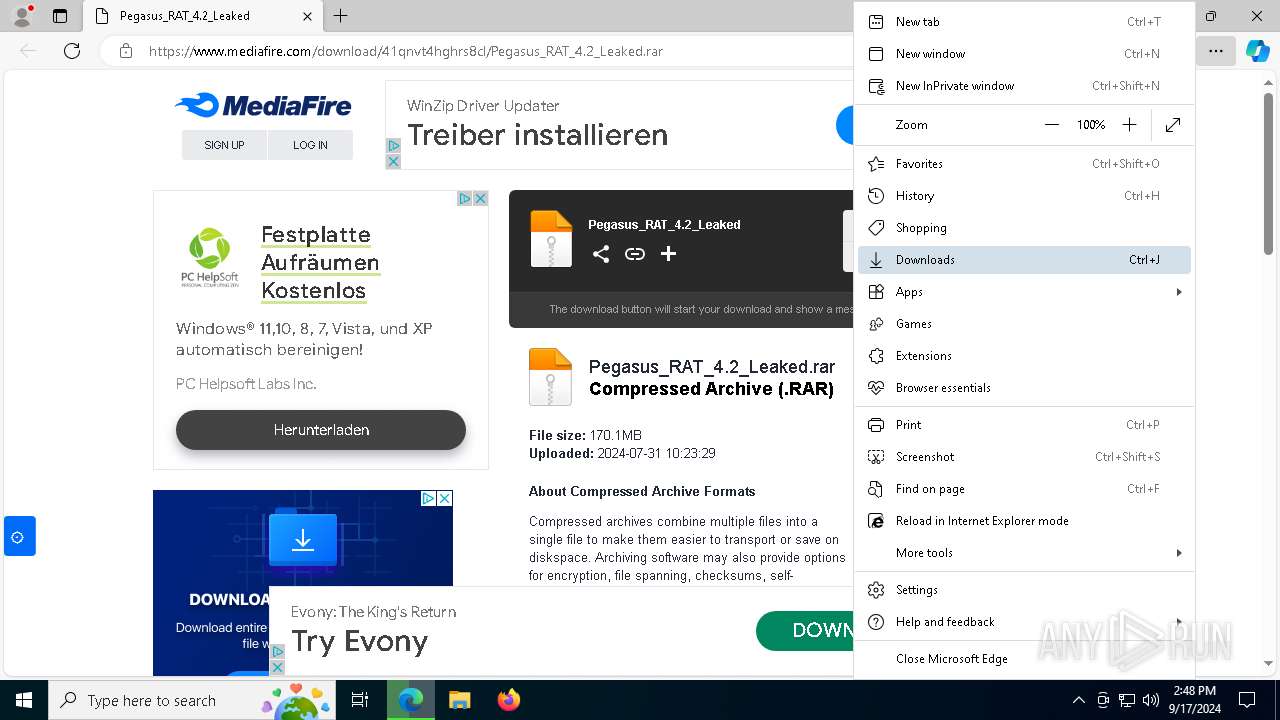Select New tab menu entry
The image size is (1280, 720).
(x=1024, y=22)
